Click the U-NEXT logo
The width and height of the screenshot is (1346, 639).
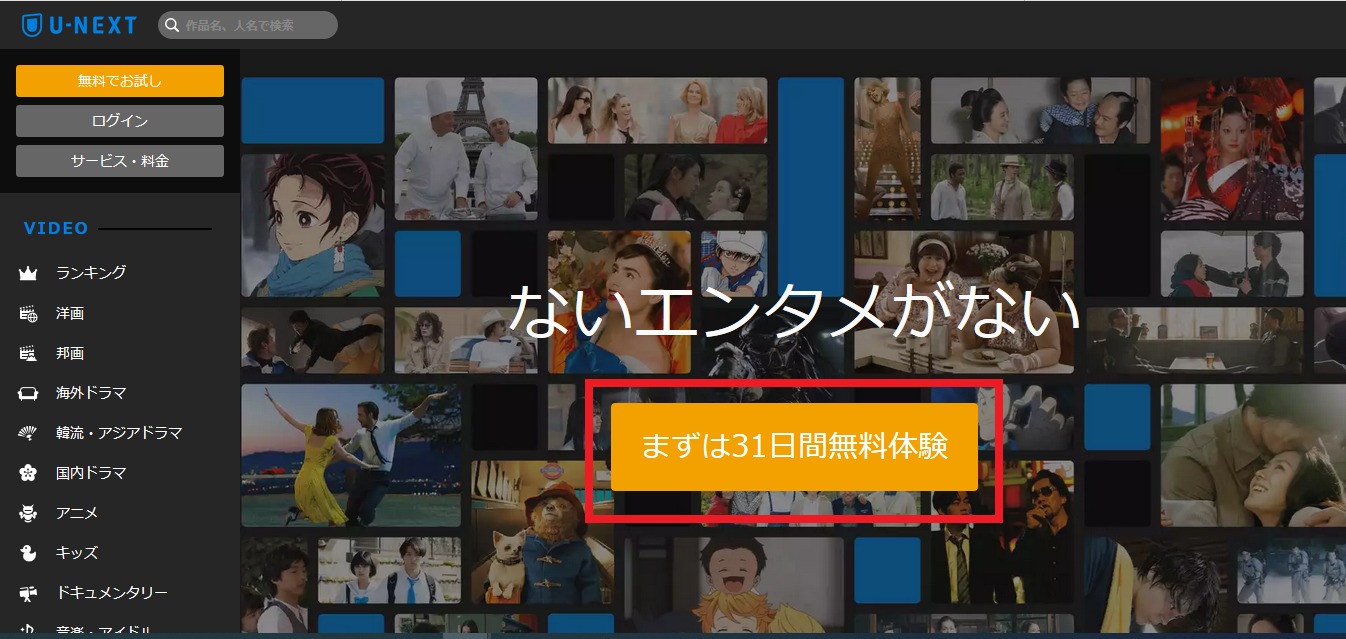tap(78, 25)
